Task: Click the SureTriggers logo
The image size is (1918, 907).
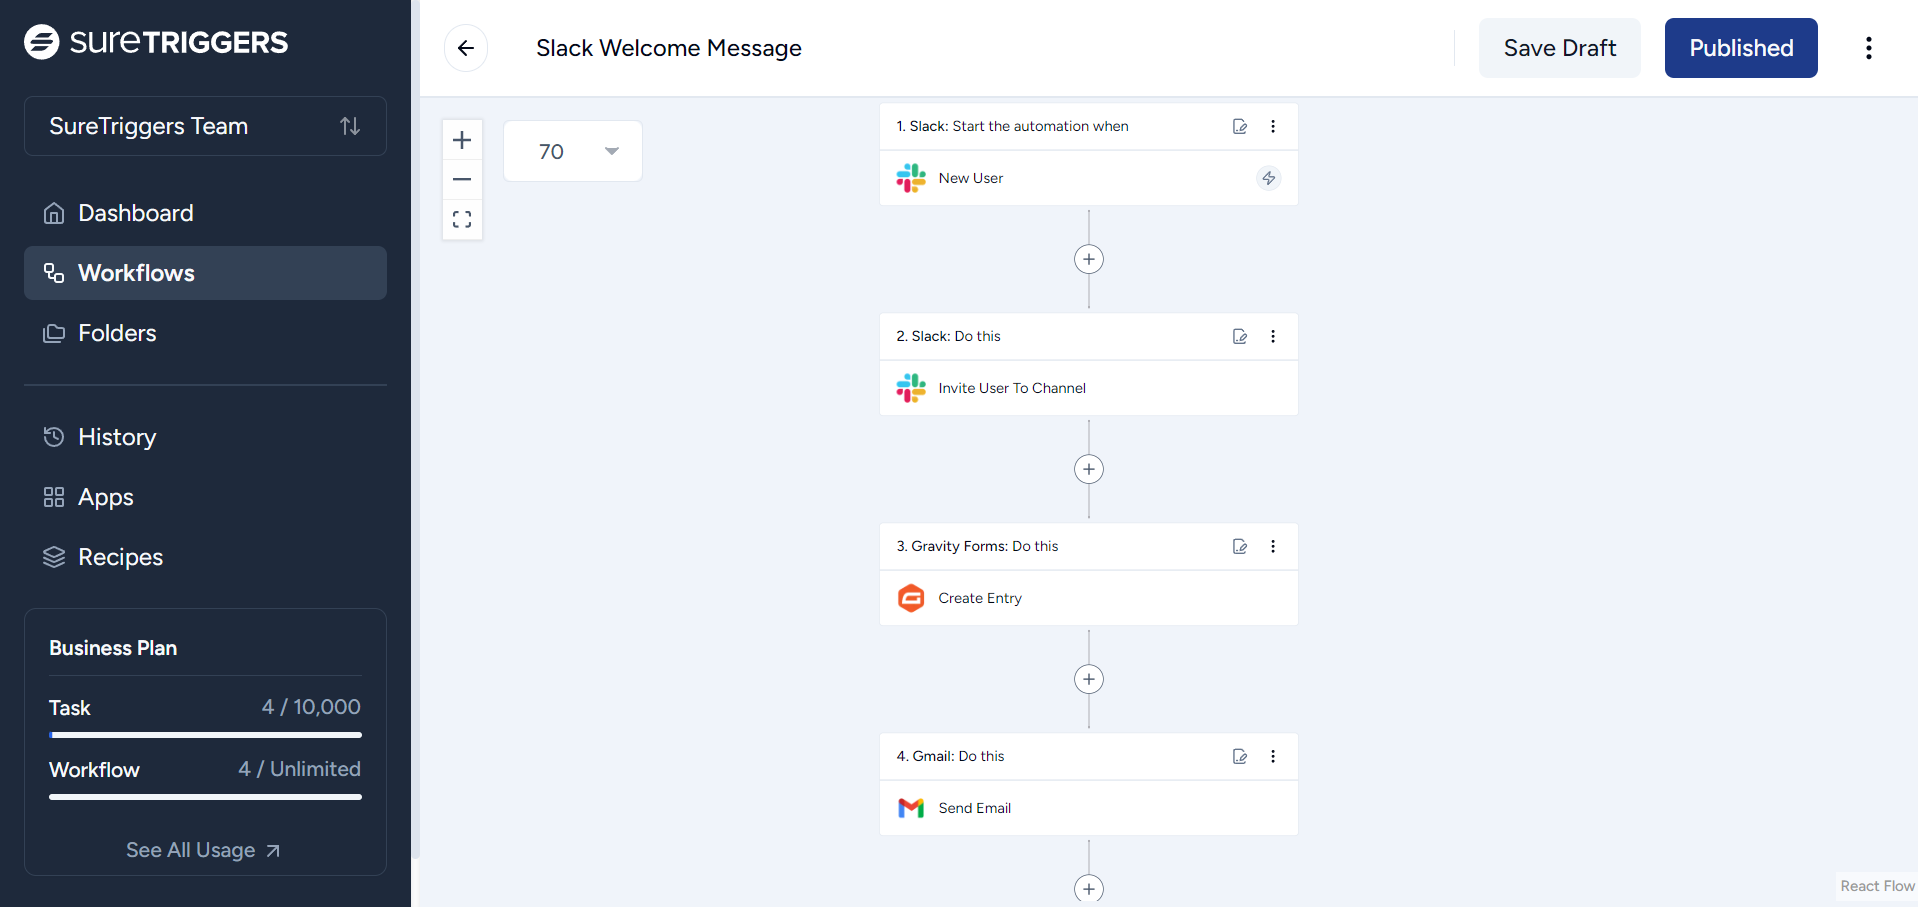Action: click(x=154, y=42)
